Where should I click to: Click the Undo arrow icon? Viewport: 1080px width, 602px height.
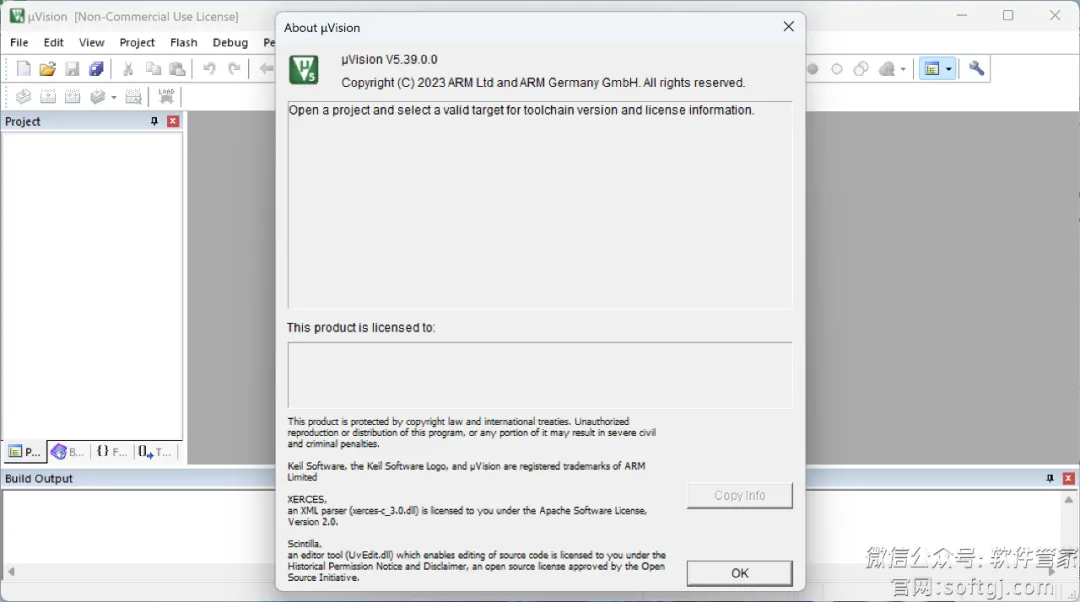point(209,69)
